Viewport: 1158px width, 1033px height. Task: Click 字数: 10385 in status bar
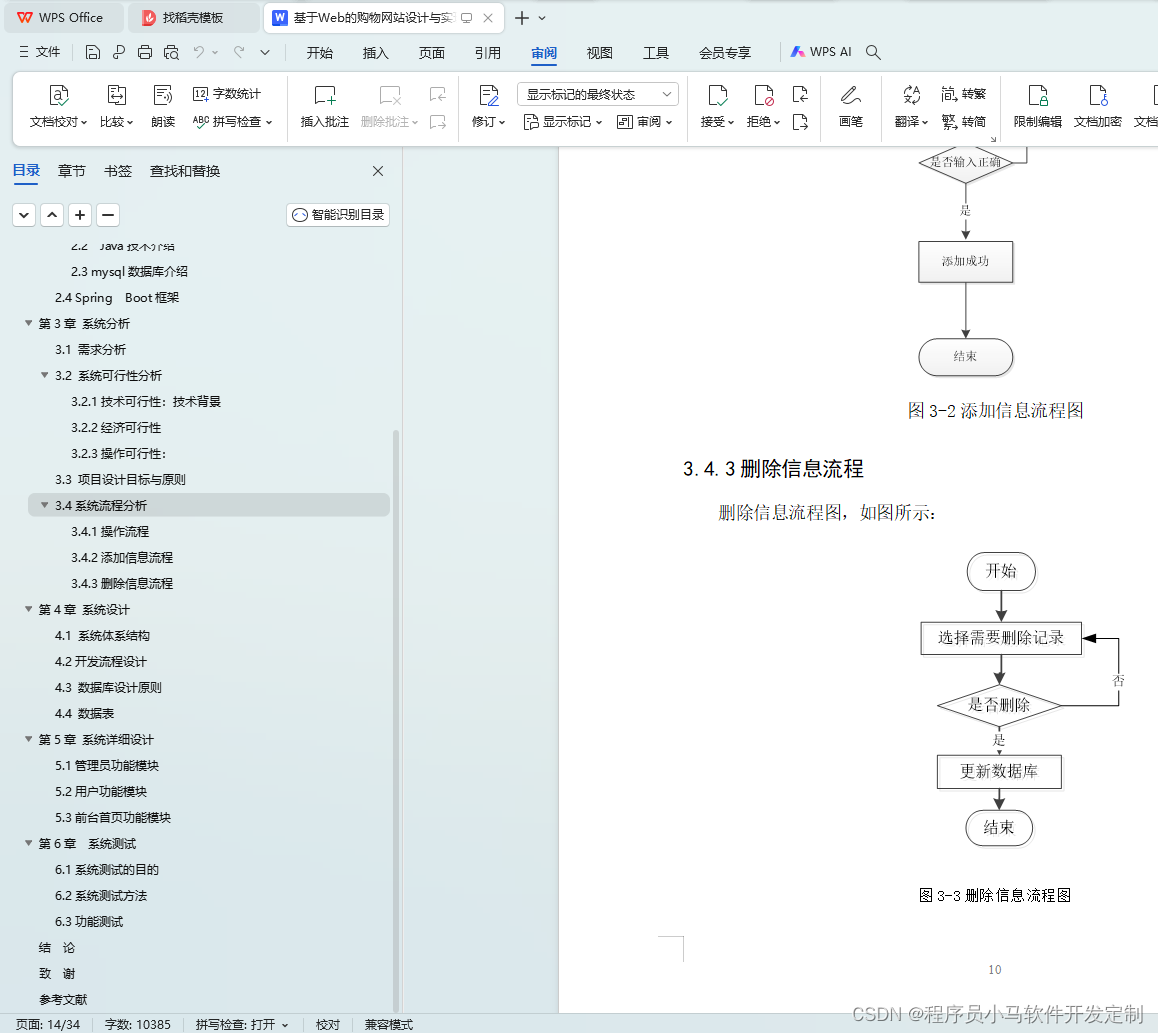[138, 1024]
